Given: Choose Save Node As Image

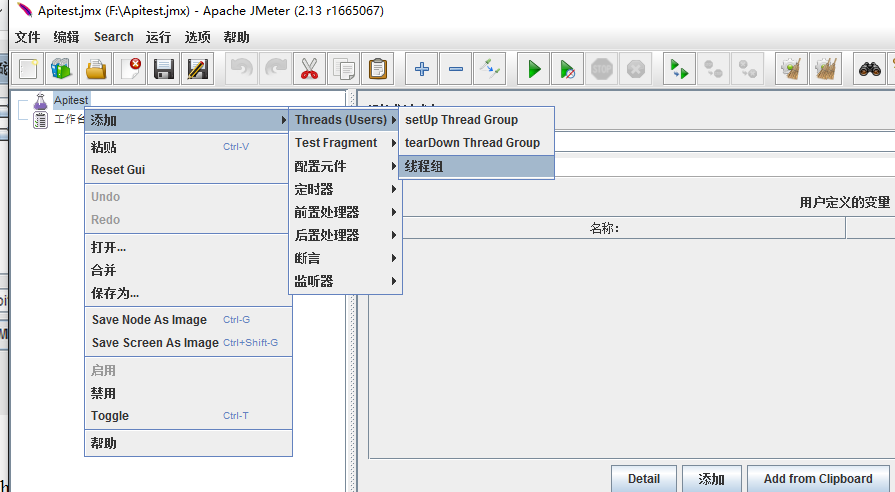Looking at the screenshot, I should pyautogui.click(x=187, y=320).
